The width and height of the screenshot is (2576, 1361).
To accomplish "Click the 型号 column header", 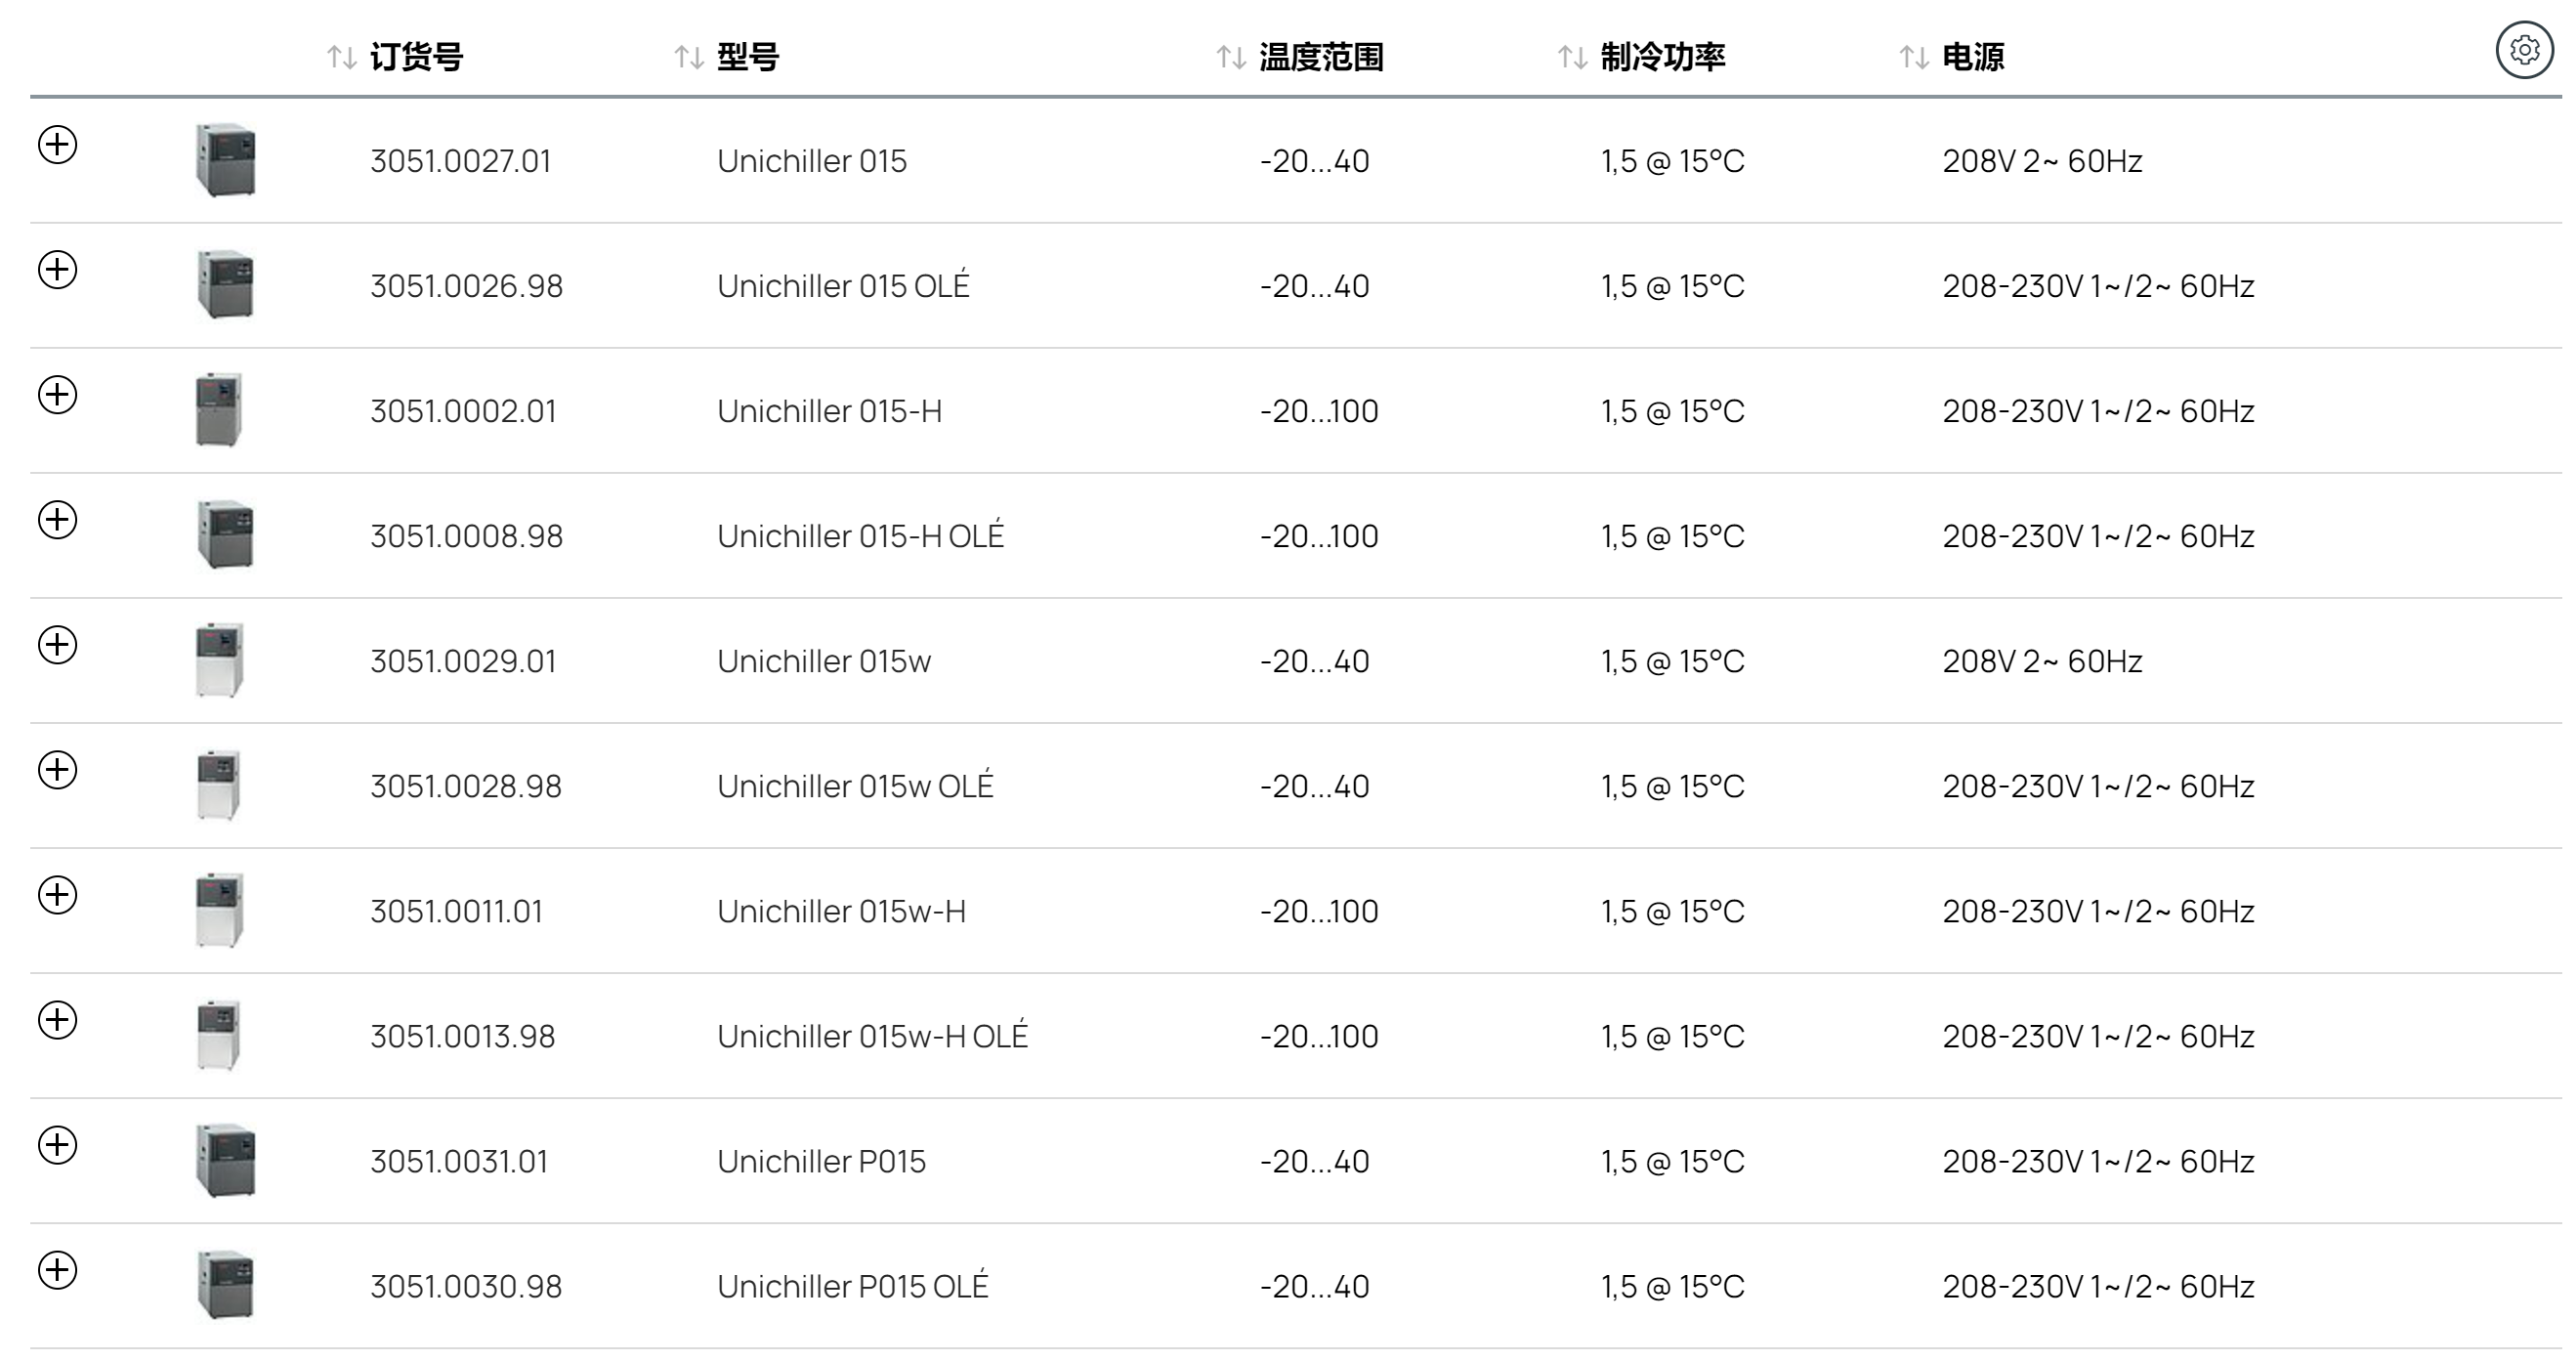I will point(748,57).
